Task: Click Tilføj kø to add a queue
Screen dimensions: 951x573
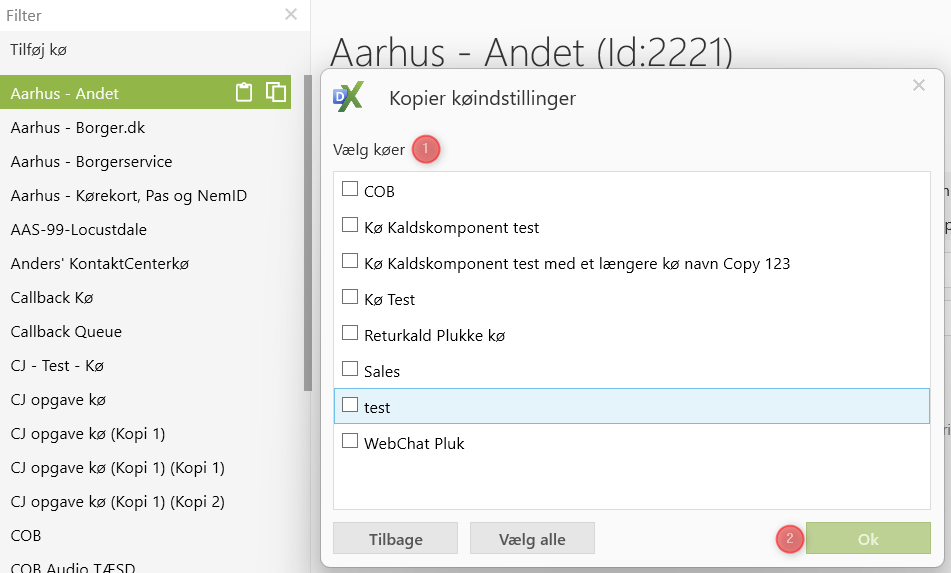Action: pyautogui.click(x=39, y=49)
